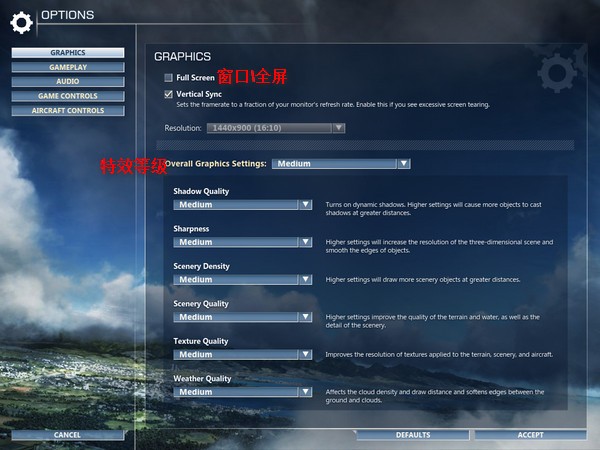Click the Options gear icon
This screenshot has height=450, width=600.
tap(21, 23)
